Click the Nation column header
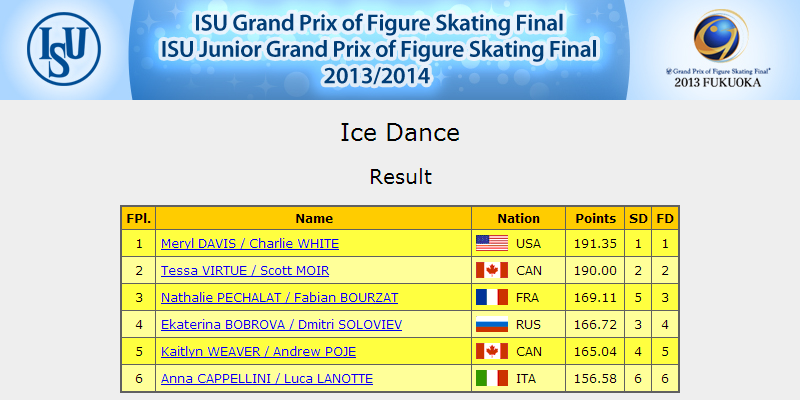 (518, 218)
